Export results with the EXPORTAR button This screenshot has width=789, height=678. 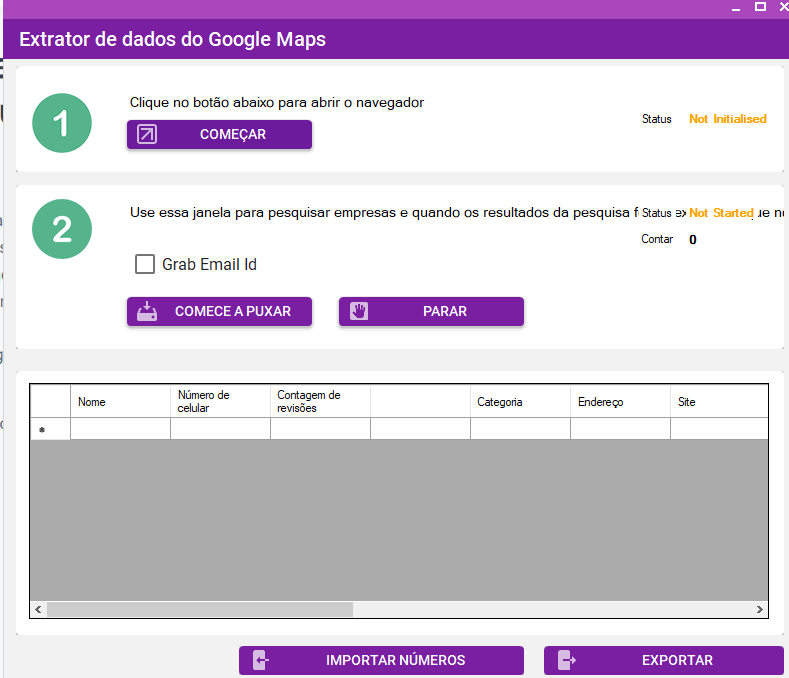[x=664, y=660]
